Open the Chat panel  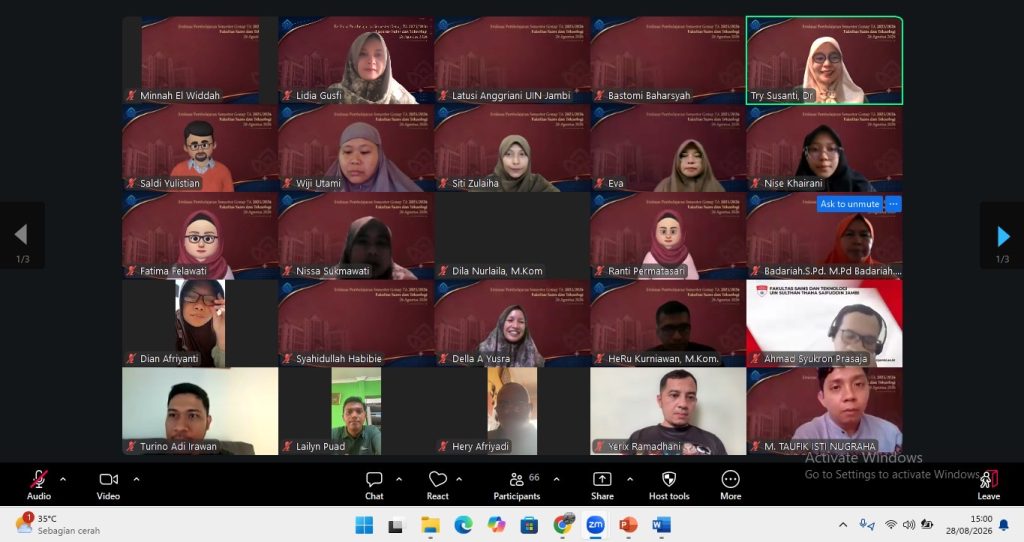point(374,485)
